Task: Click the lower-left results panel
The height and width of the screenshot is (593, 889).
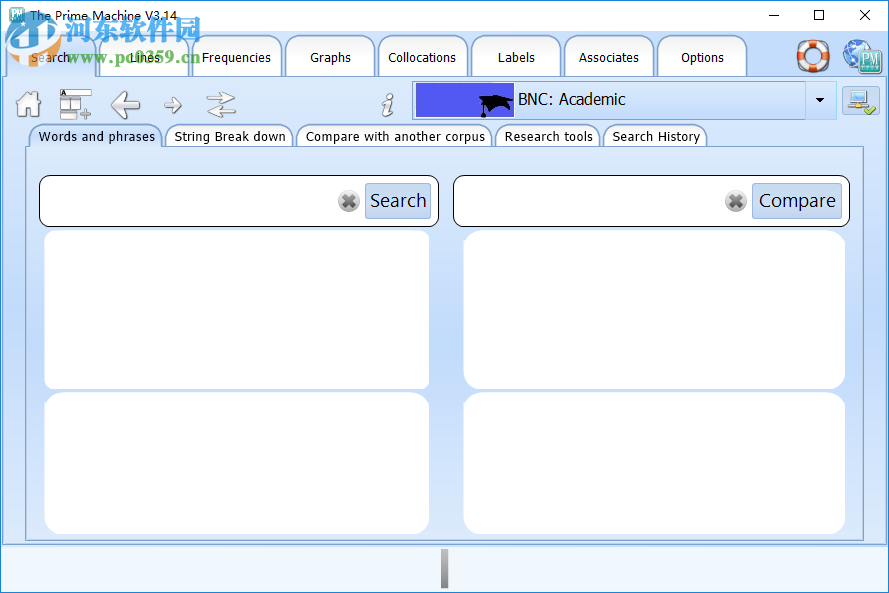Action: tap(236, 463)
